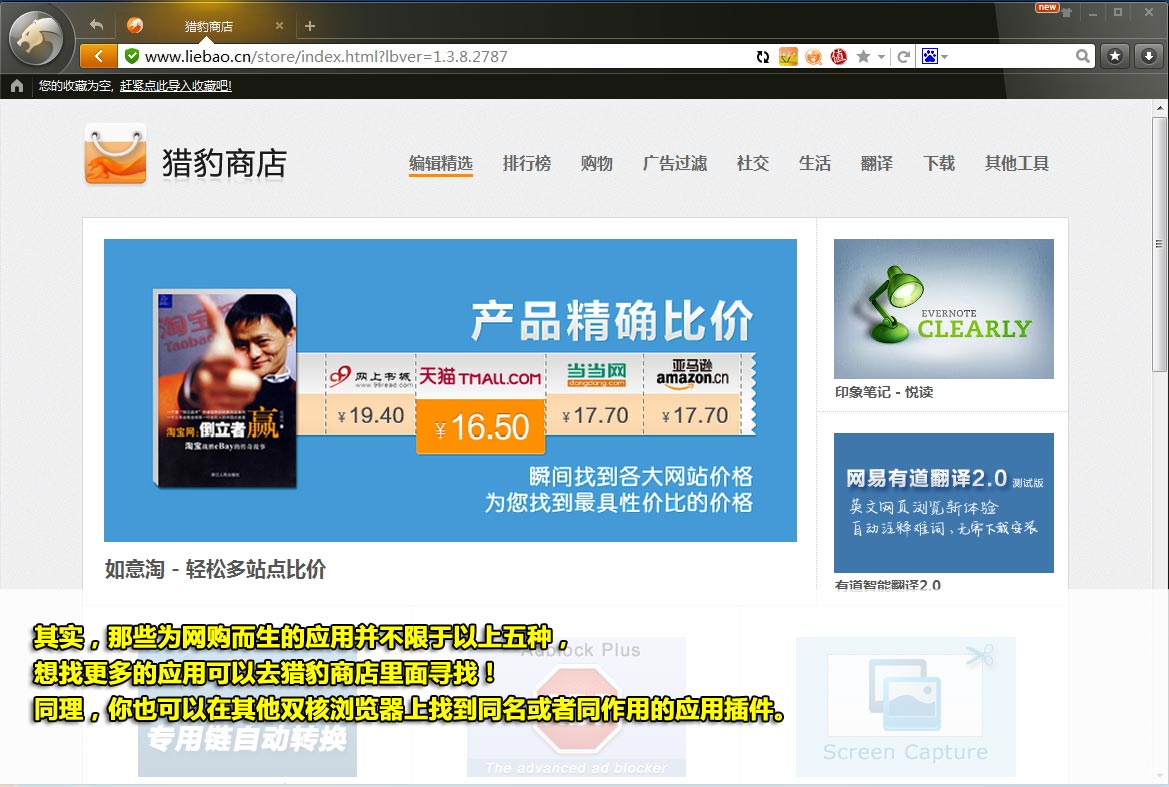Click the dual-core mode switch icon
1169x787 pixels.
[762, 57]
